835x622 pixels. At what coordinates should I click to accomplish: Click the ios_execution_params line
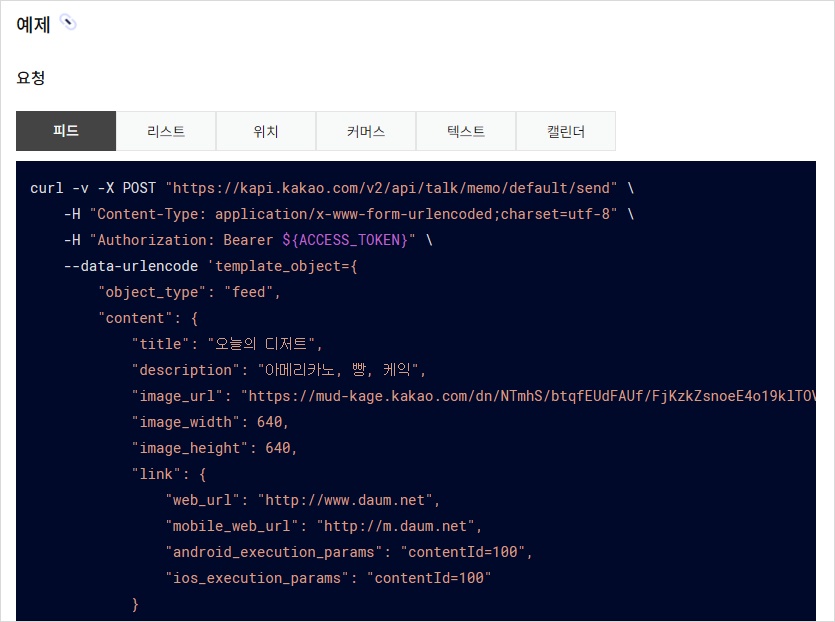[328, 578]
